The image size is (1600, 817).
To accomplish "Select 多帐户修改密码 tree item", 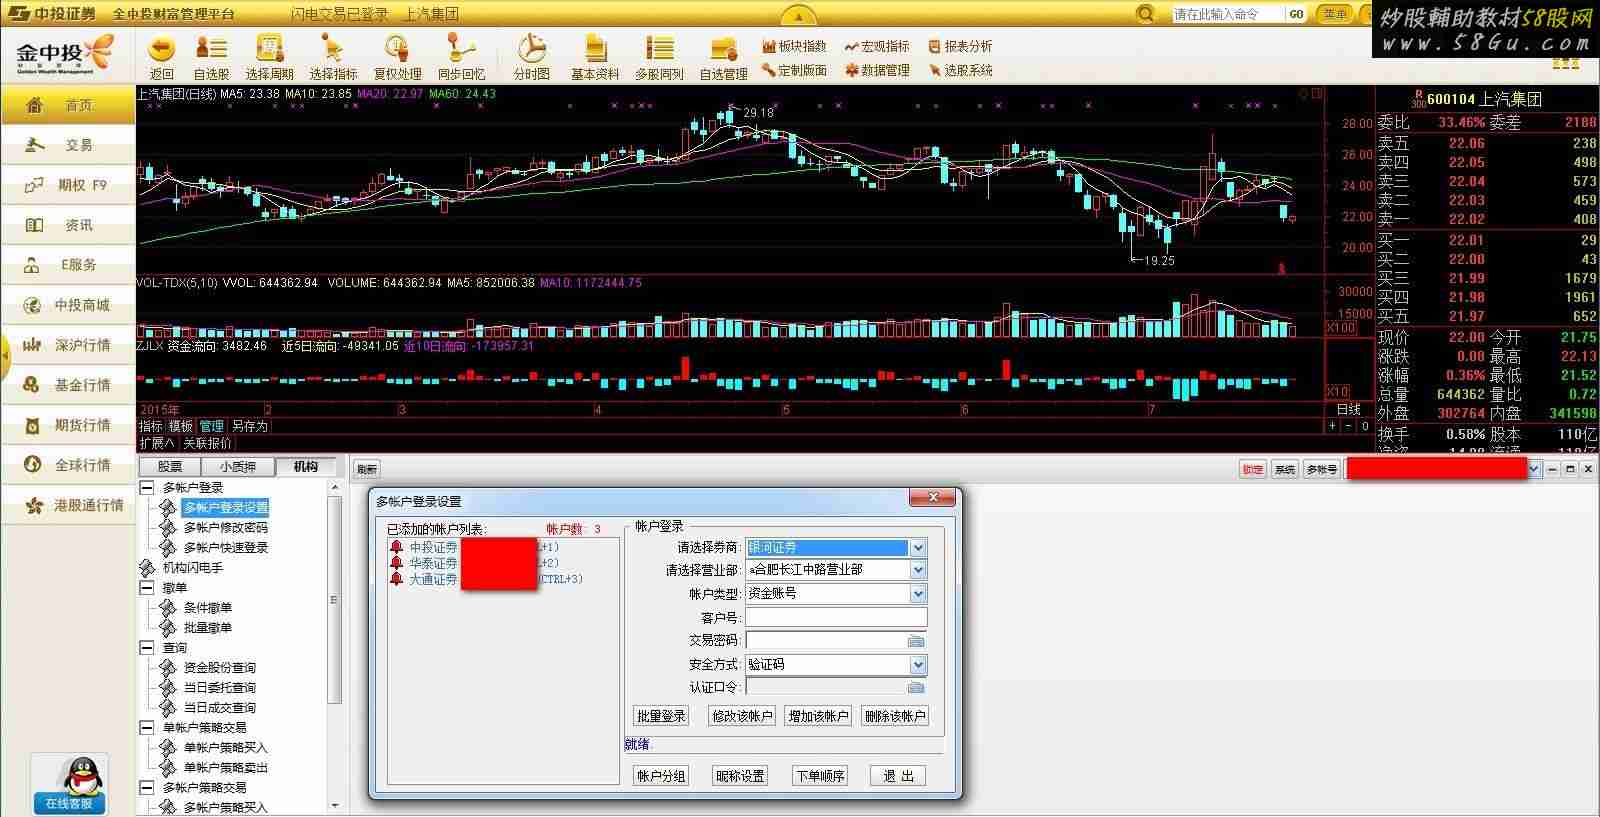I will coord(226,528).
